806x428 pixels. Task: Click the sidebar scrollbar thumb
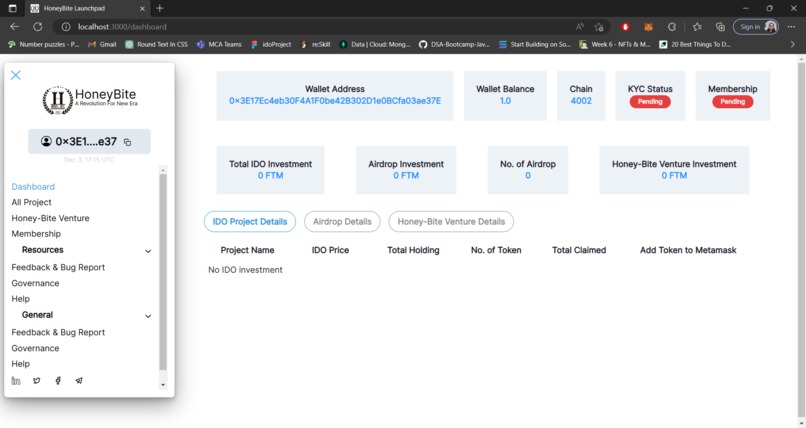tap(163, 272)
